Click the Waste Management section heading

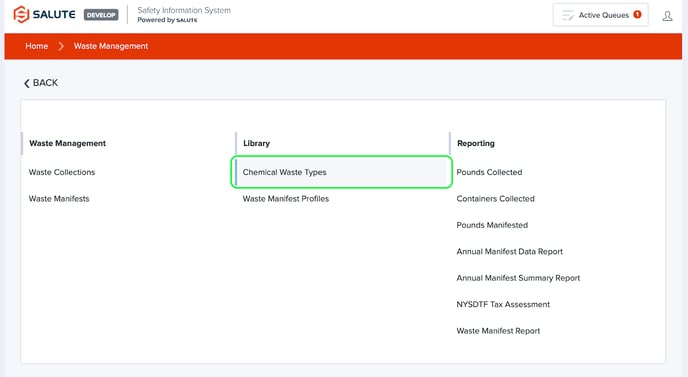click(x=68, y=143)
